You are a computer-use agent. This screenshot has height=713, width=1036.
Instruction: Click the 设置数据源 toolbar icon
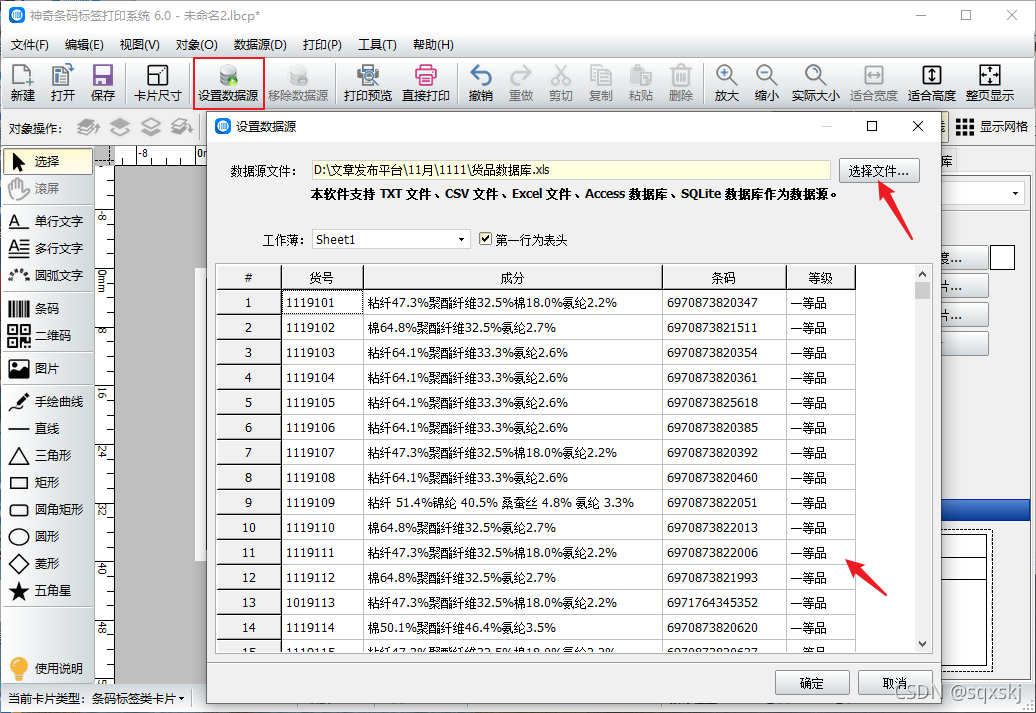click(x=229, y=83)
